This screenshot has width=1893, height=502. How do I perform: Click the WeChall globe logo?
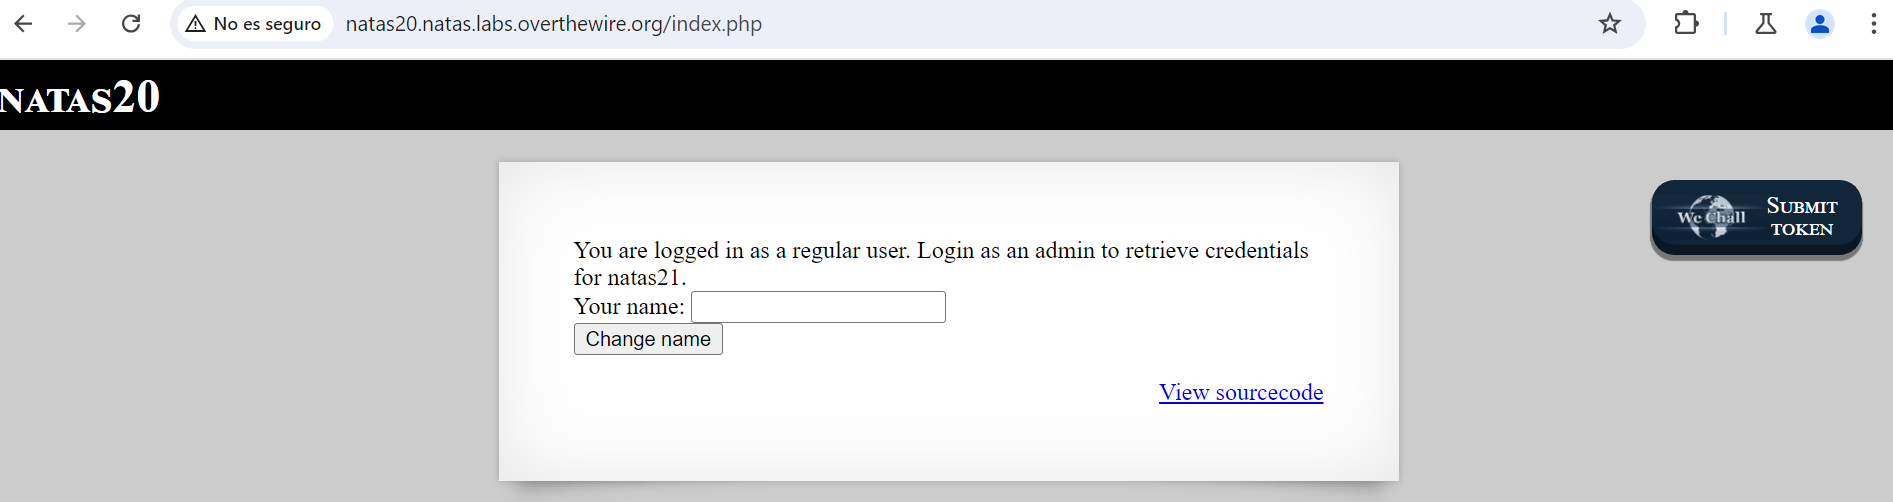[x=1711, y=217]
